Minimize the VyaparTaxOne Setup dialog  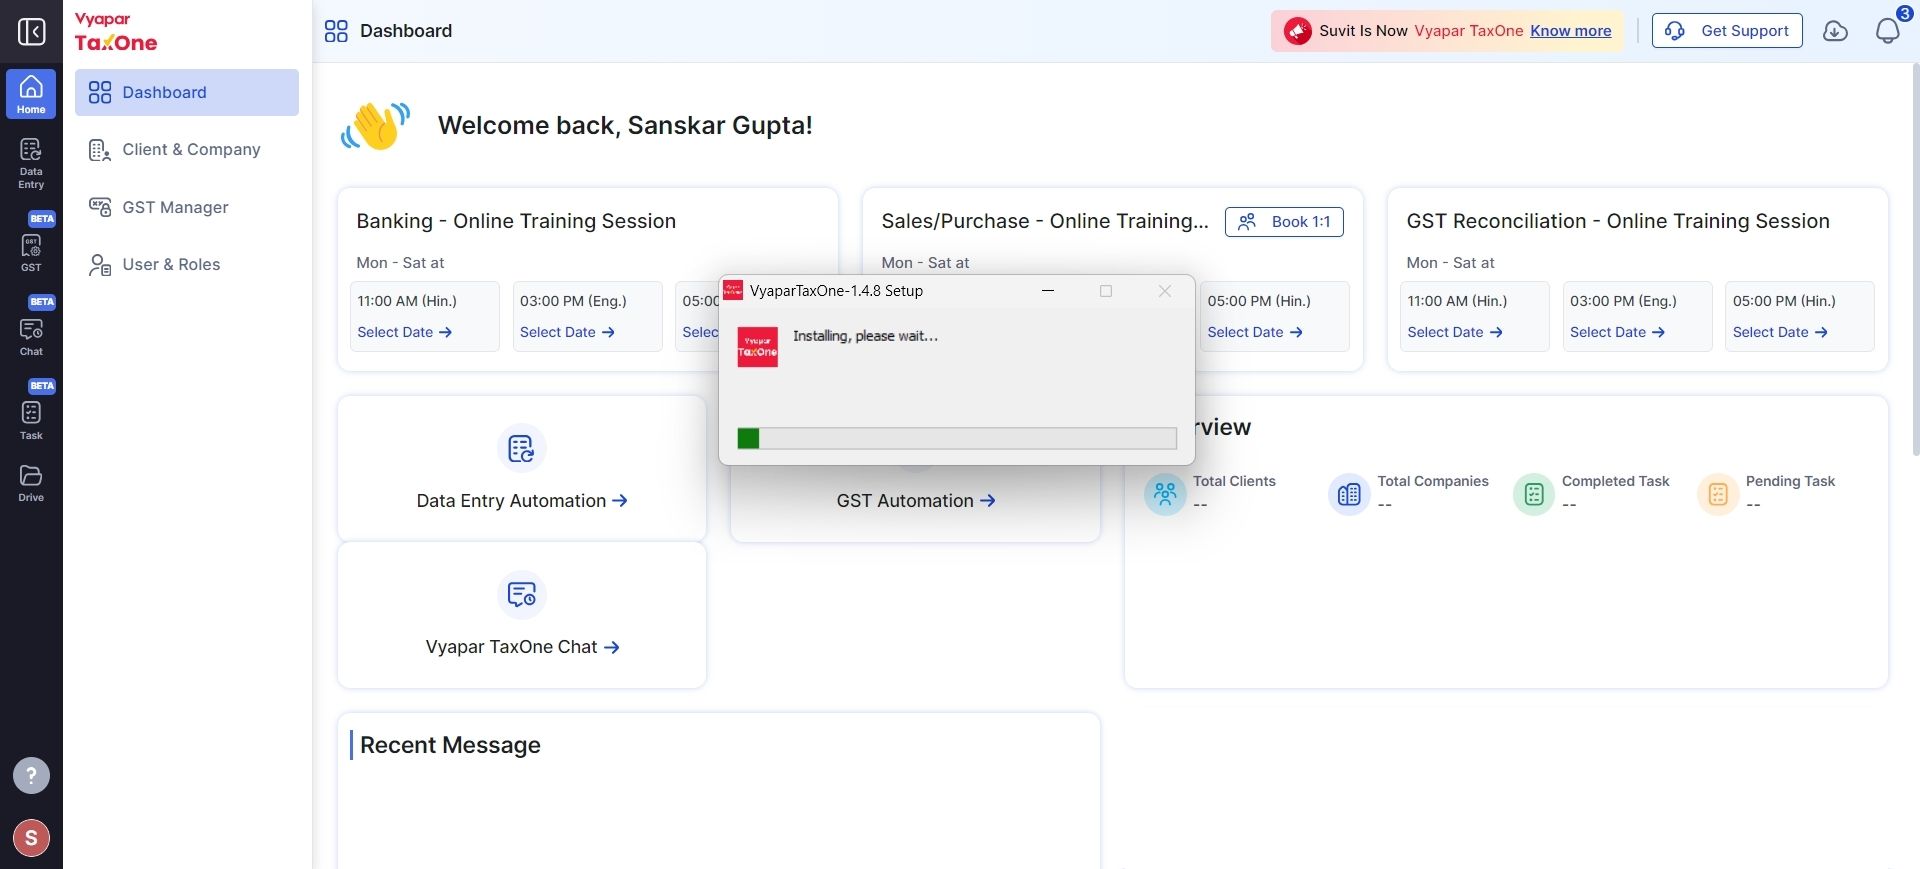click(1048, 291)
